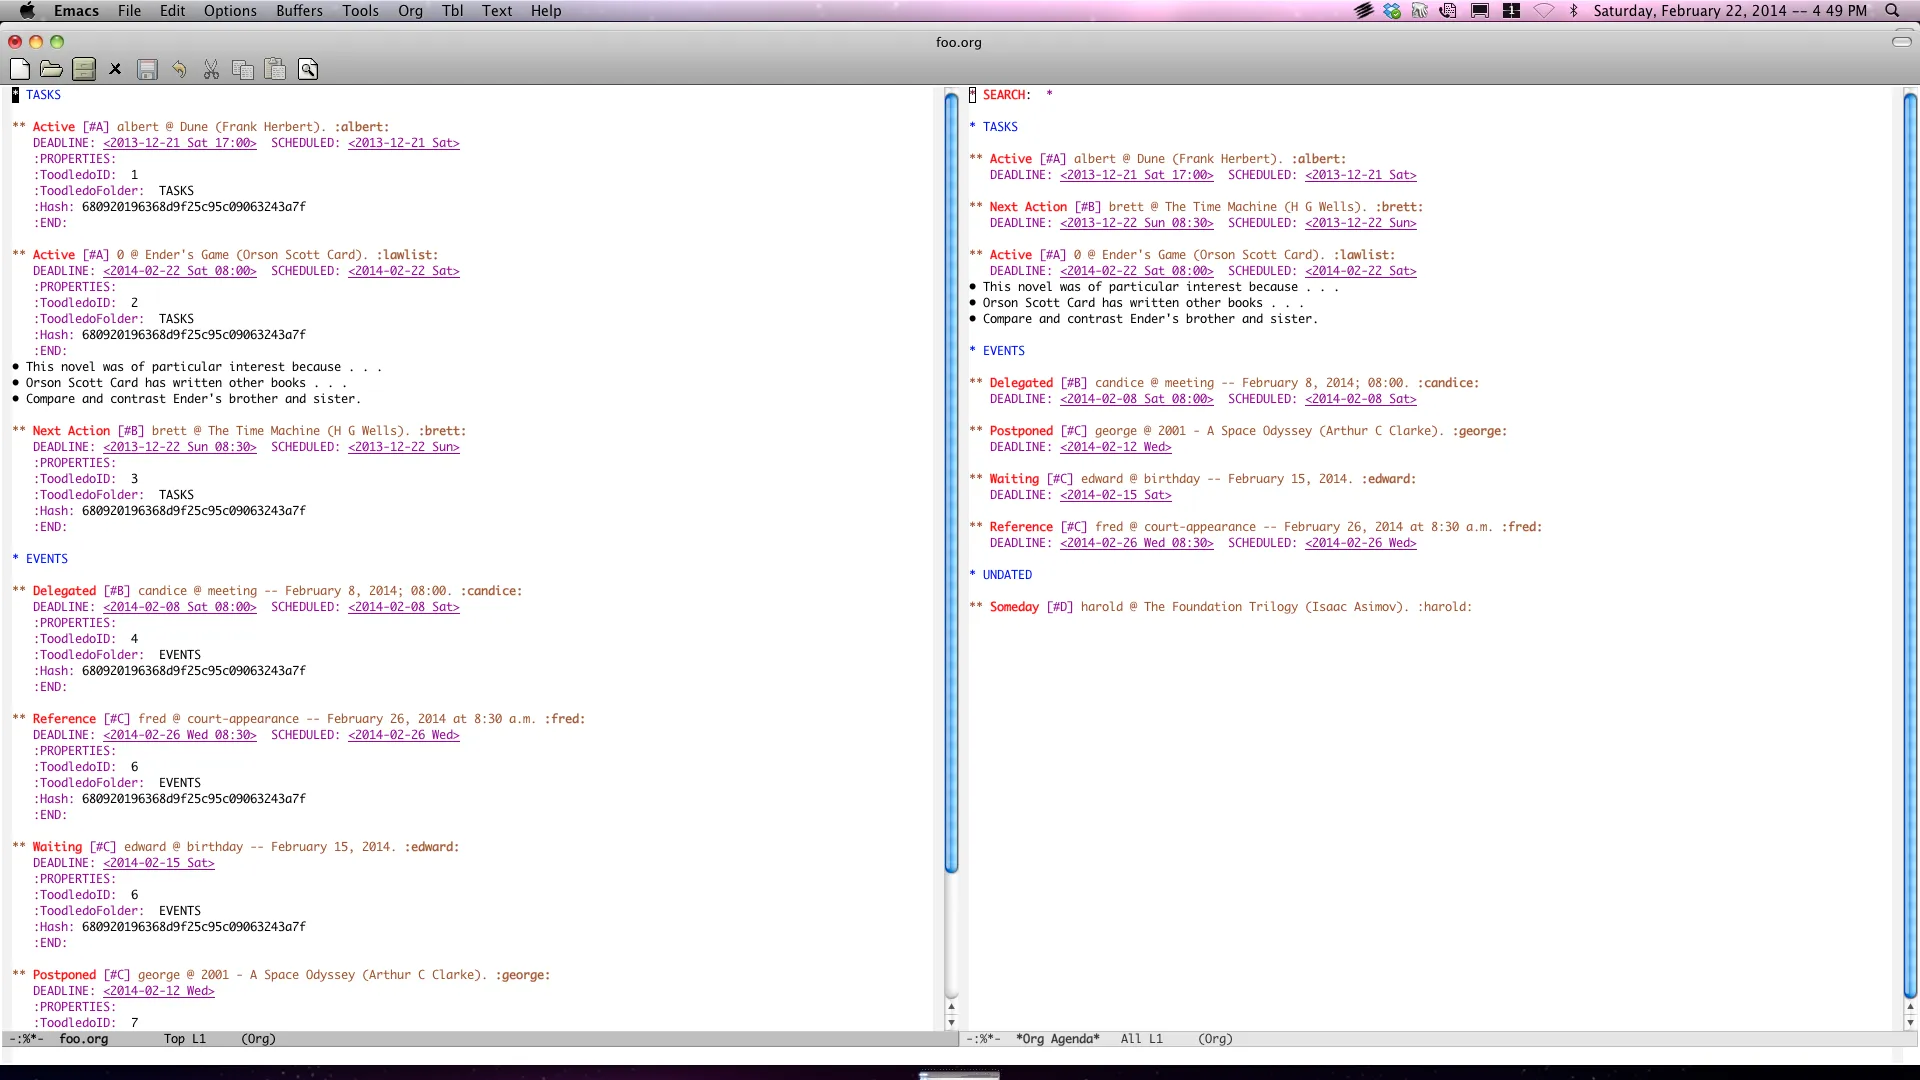Open a file via folder icon
Screen dimensions: 1920x1080
coord(51,69)
